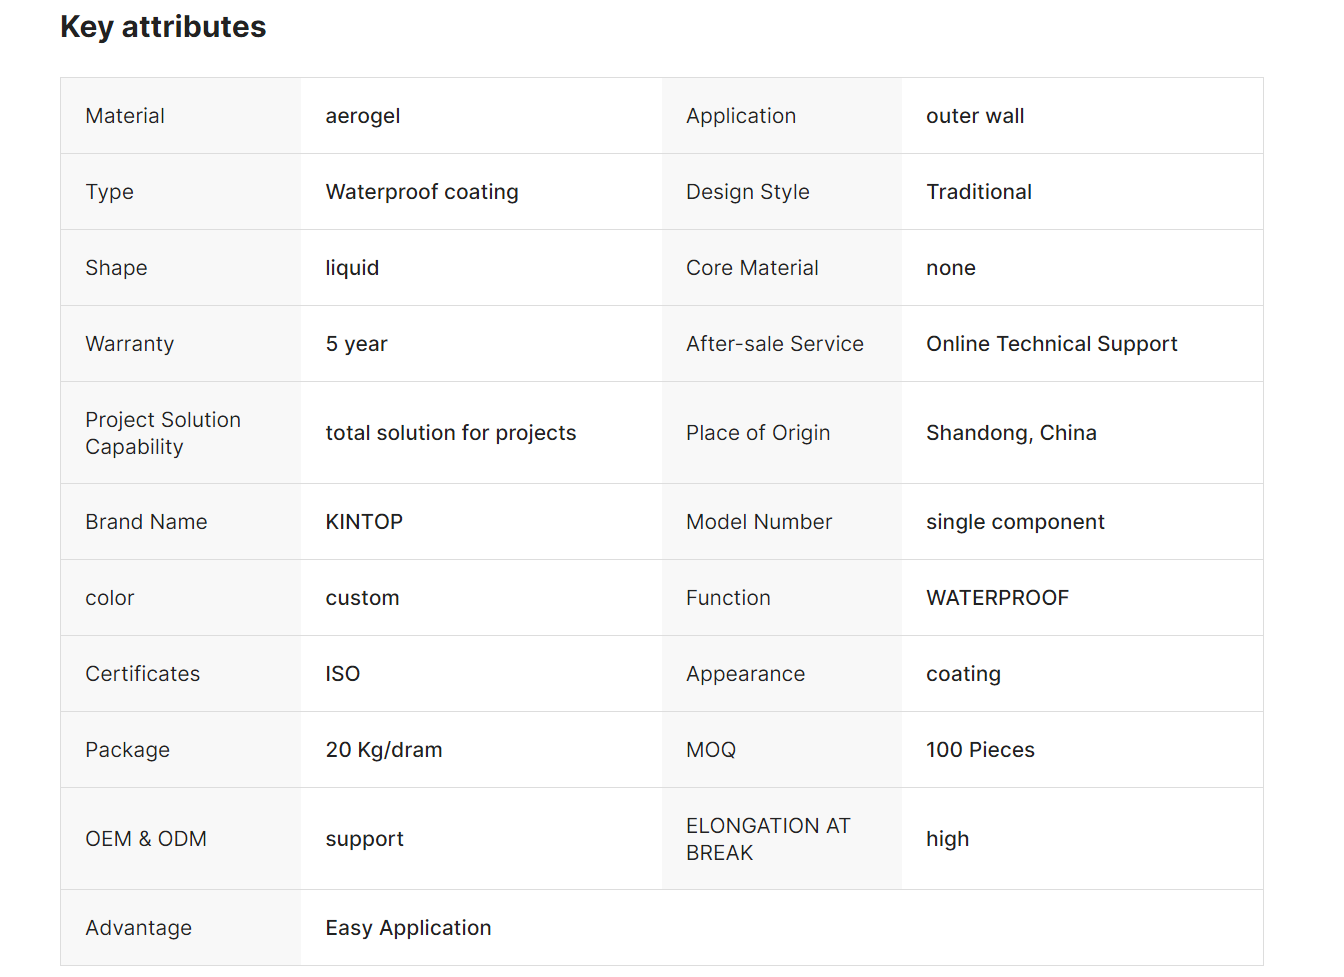1344x977 pixels.
Task: Click the OEM & ODM label
Action: [146, 839]
